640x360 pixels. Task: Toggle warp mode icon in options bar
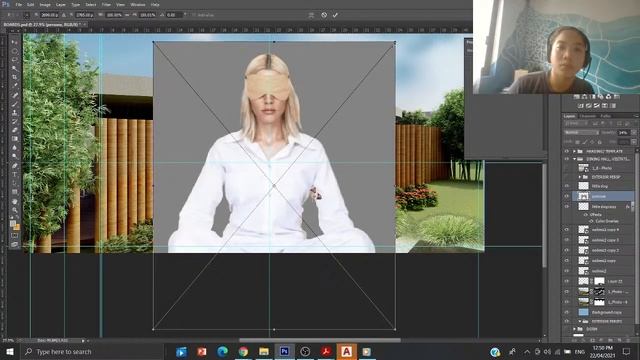tap(311, 15)
